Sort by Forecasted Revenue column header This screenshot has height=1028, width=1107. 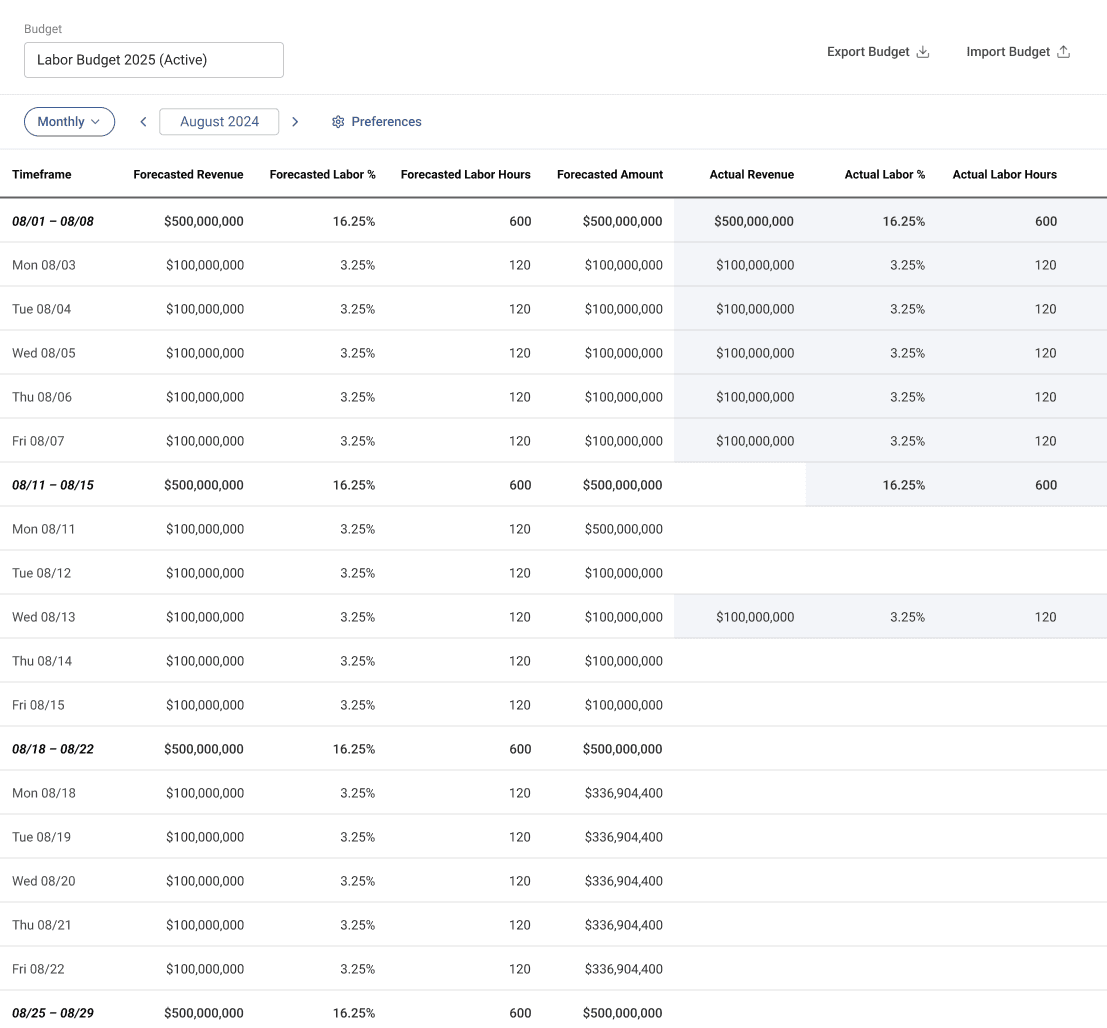pyautogui.click(x=188, y=174)
